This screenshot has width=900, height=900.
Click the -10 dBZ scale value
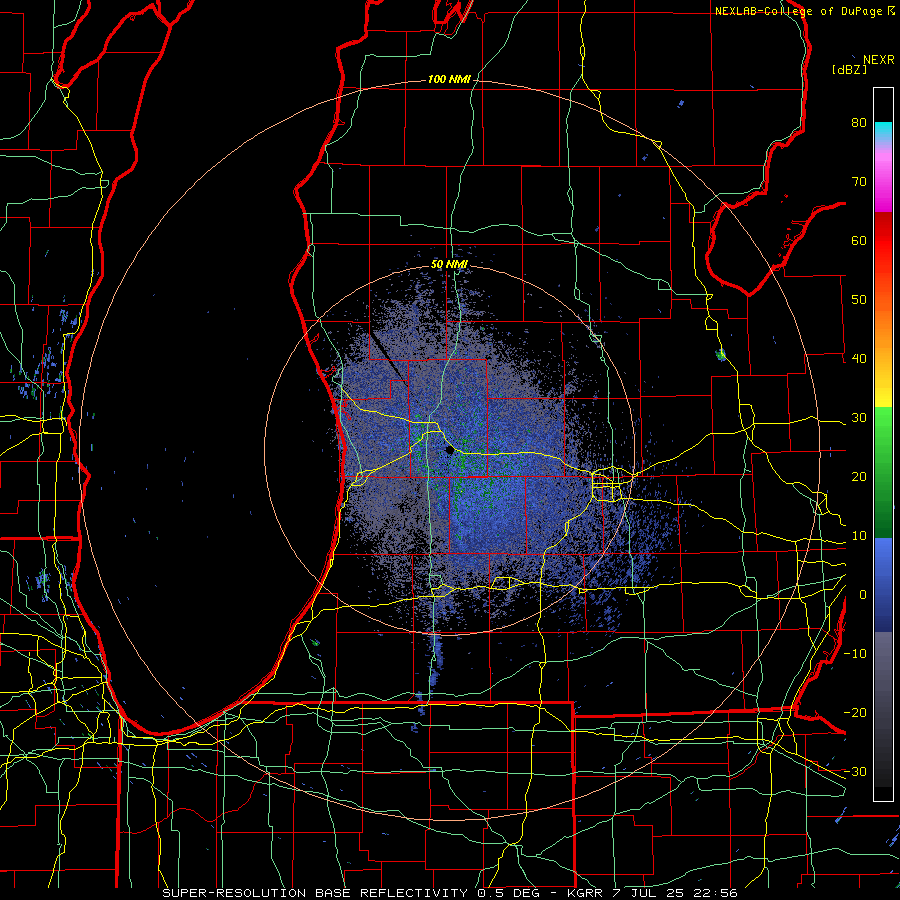(855, 653)
